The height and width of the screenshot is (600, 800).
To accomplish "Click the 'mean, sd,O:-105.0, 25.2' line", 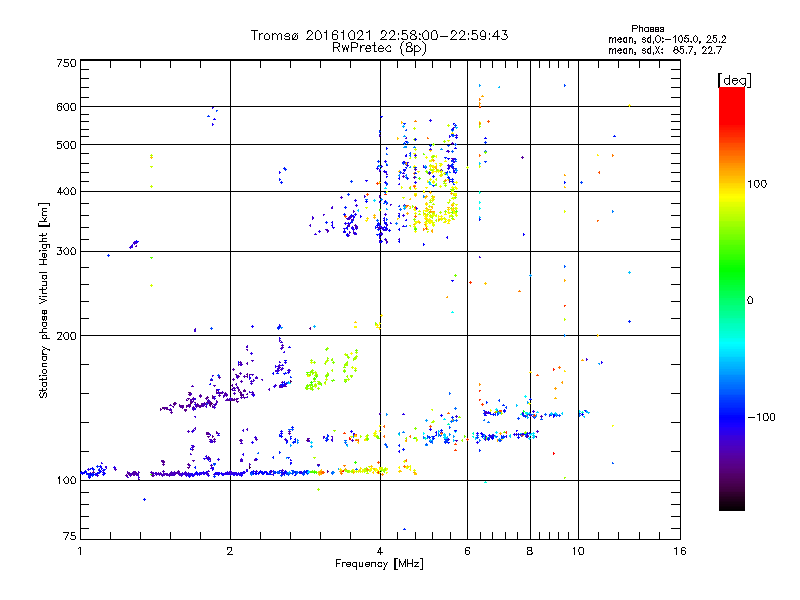I will click(x=667, y=39).
